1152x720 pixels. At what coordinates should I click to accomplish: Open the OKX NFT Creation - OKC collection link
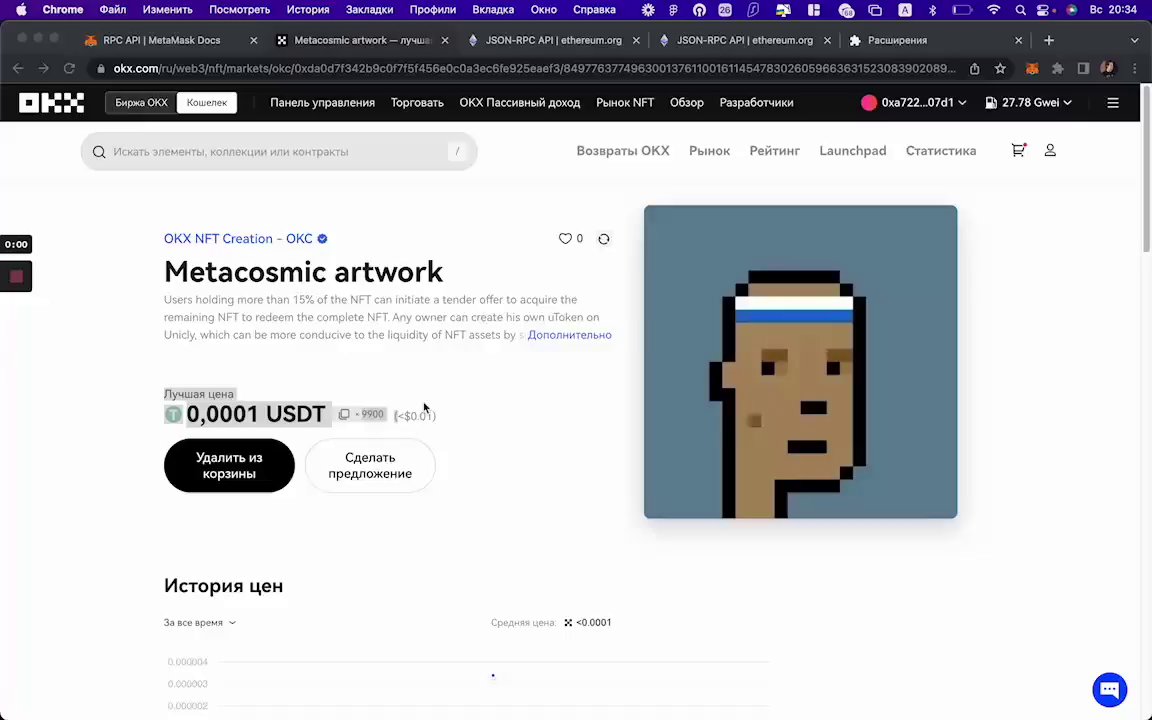[x=238, y=239]
